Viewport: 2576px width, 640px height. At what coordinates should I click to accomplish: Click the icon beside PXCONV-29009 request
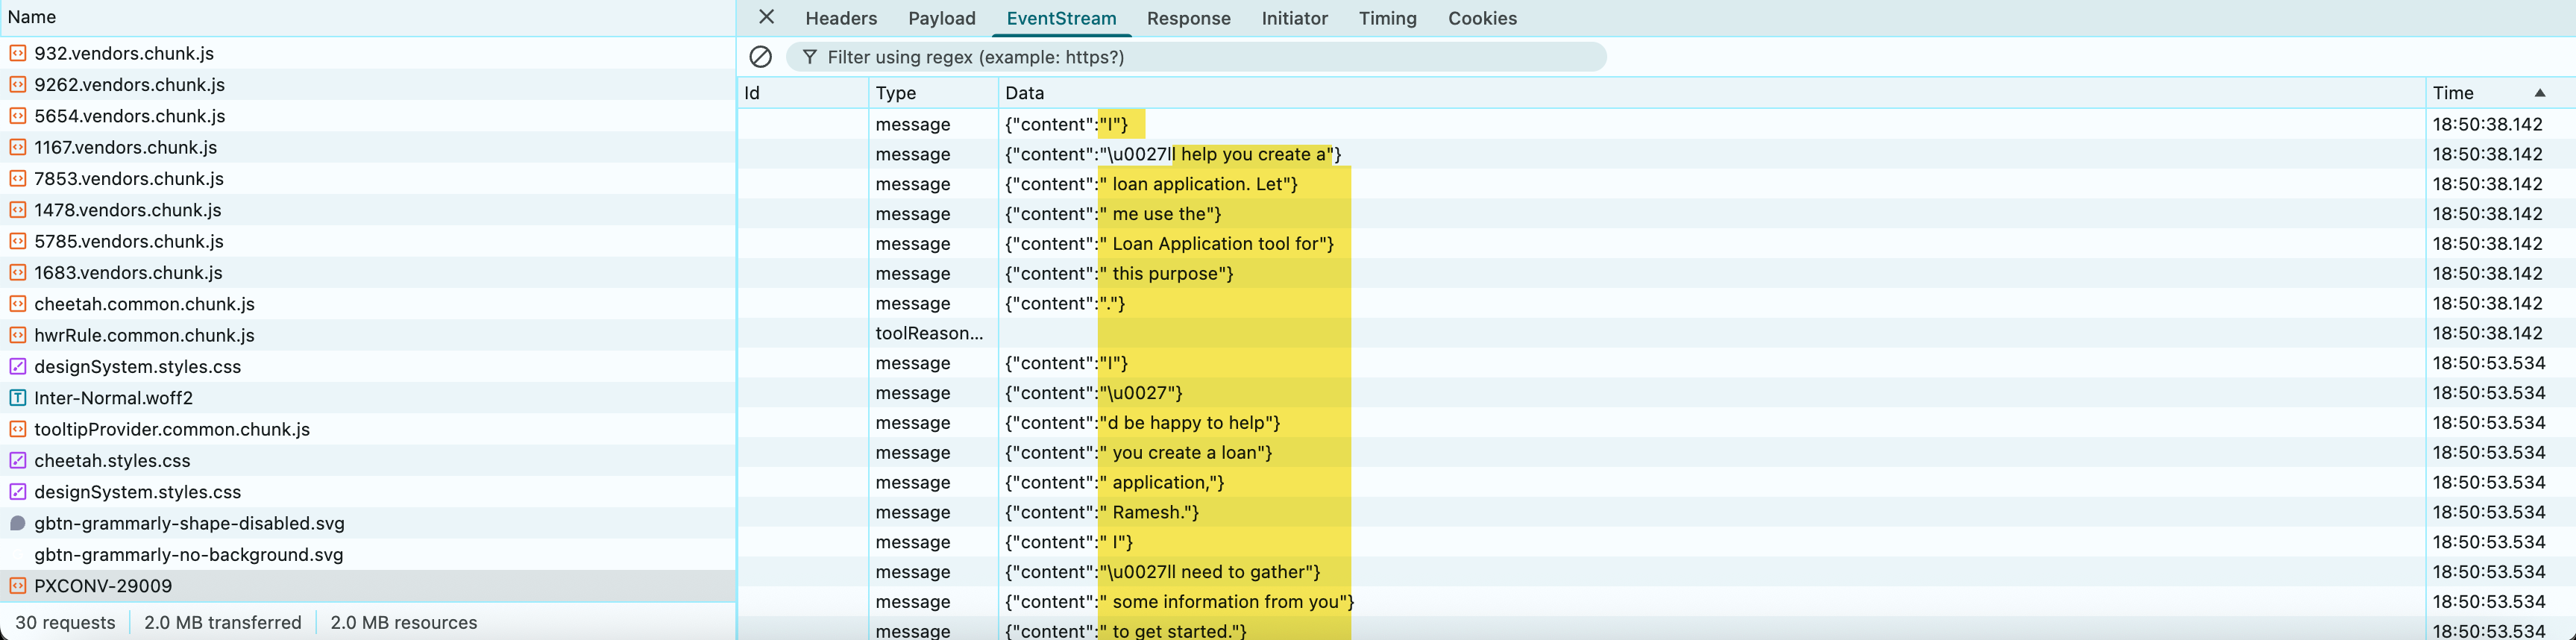tap(17, 586)
